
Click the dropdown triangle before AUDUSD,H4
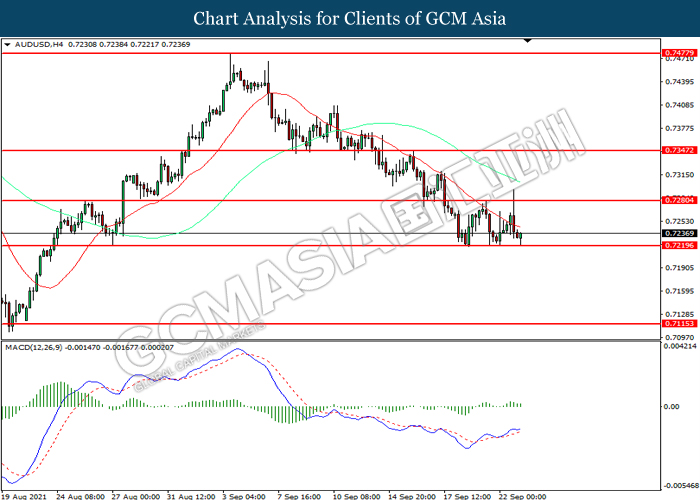(x=7, y=45)
